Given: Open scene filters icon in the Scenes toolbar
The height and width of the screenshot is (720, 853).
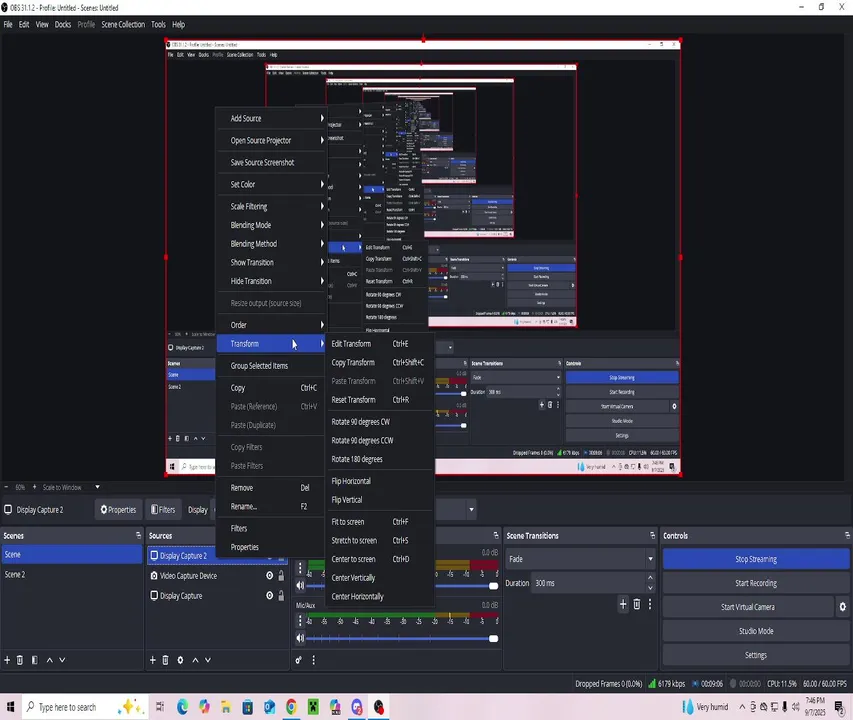Looking at the screenshot, I should (x=34, y=660).
